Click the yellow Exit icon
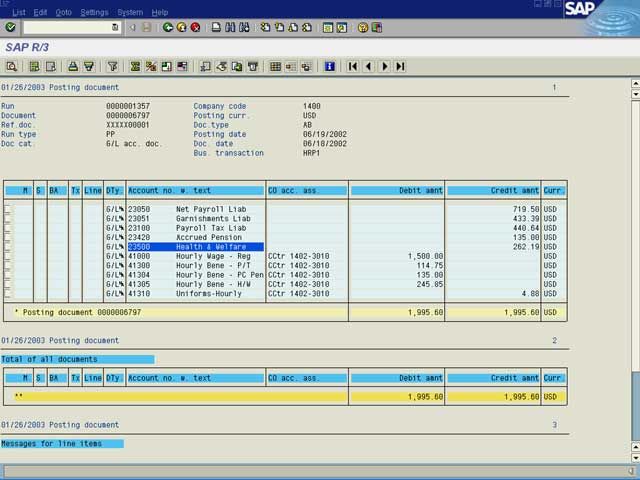This screenshot has width=640, height=480. [x=182, y=27]
